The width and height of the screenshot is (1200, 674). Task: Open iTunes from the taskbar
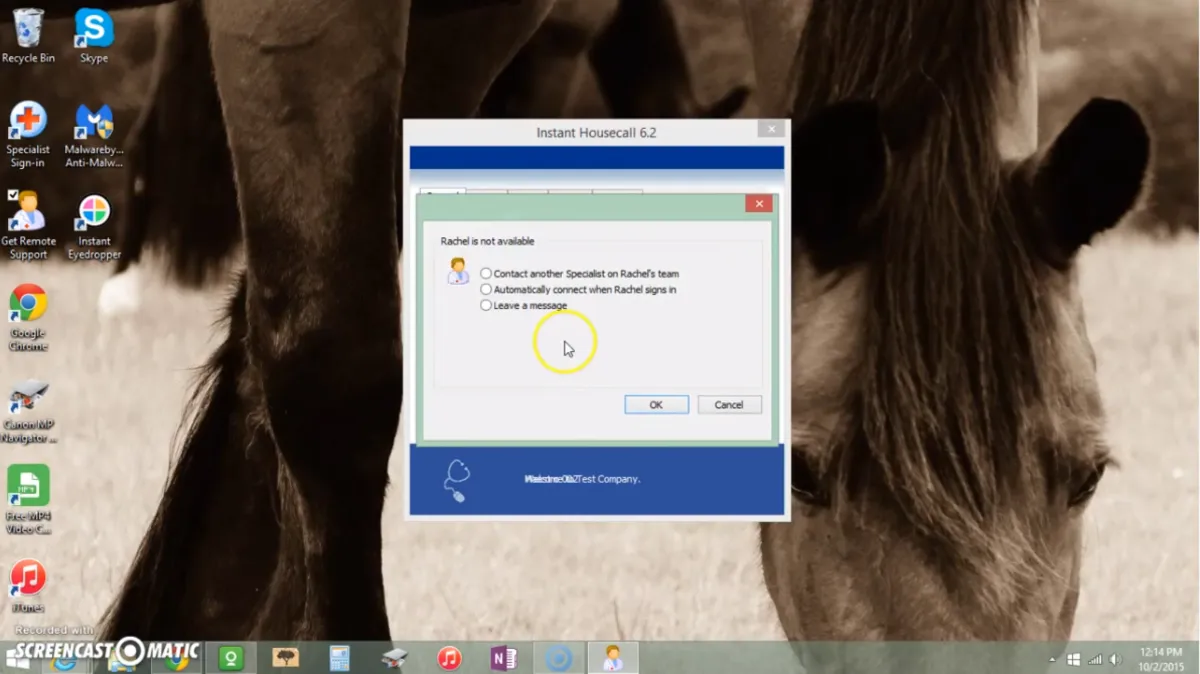click(449, 658)
